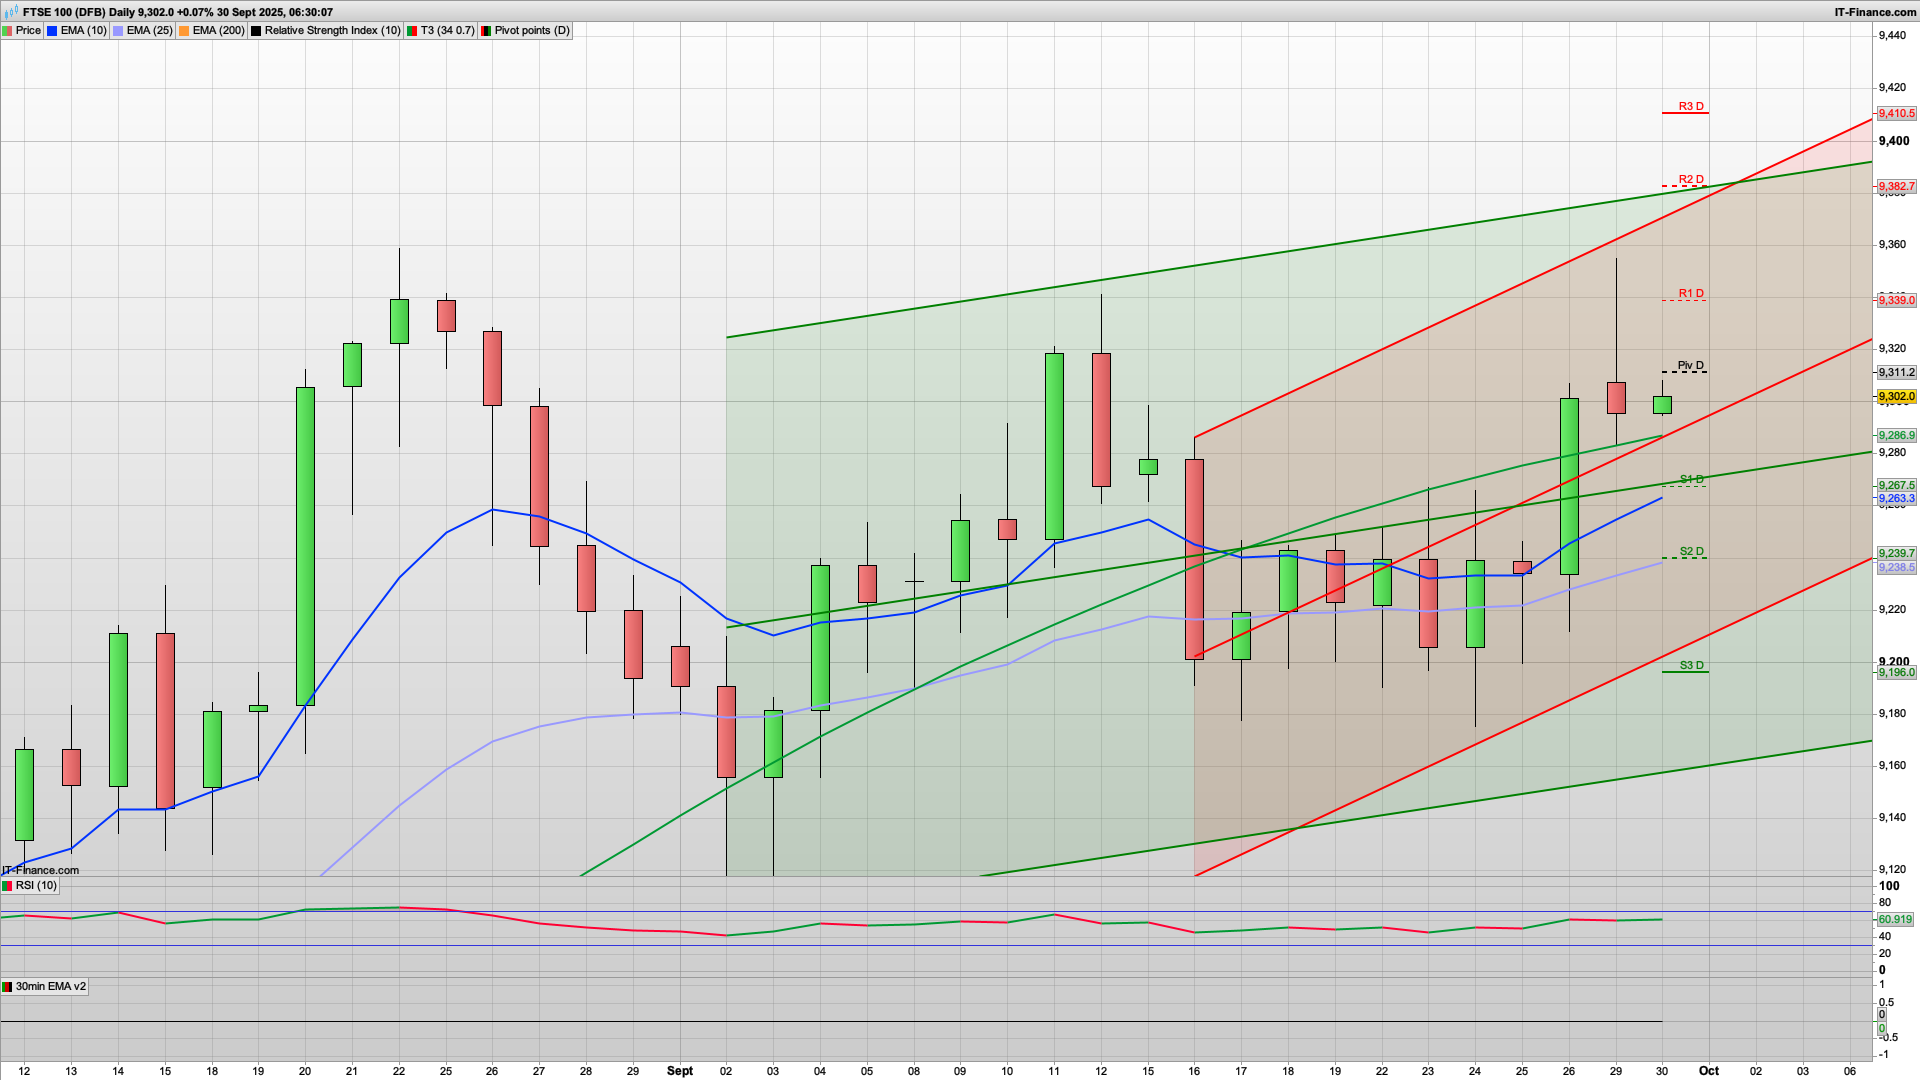Click the yellow 9,302.0 current price tag

(1896, 397)
